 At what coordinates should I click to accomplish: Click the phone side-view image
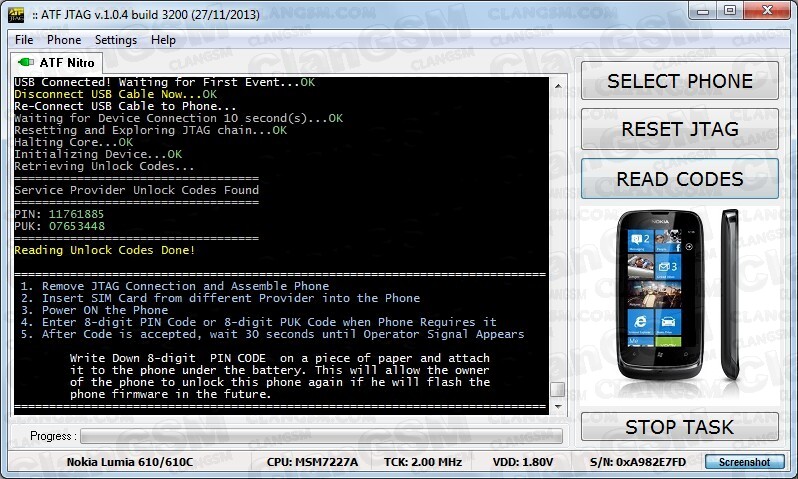pos(730,294)
